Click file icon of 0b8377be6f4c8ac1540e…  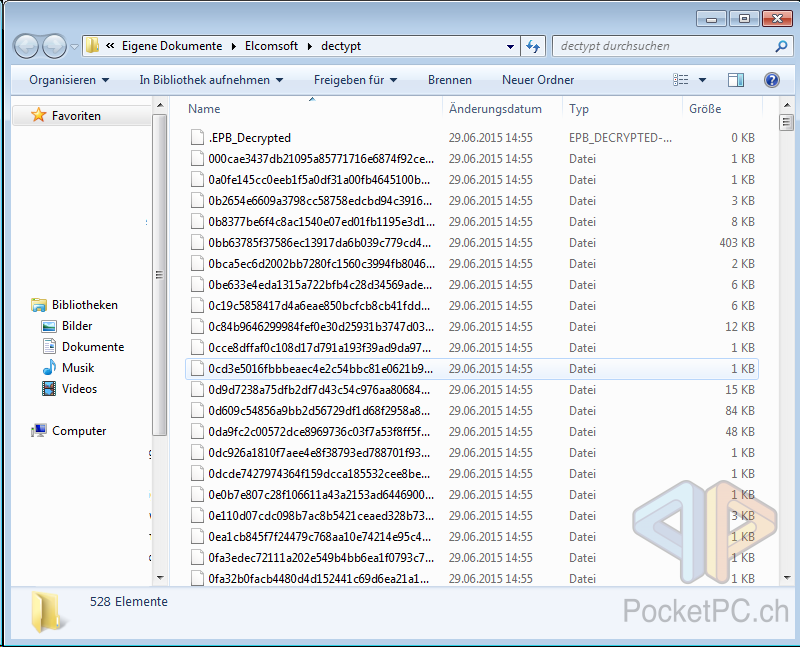pyautogui.click(x=197, y=221)
